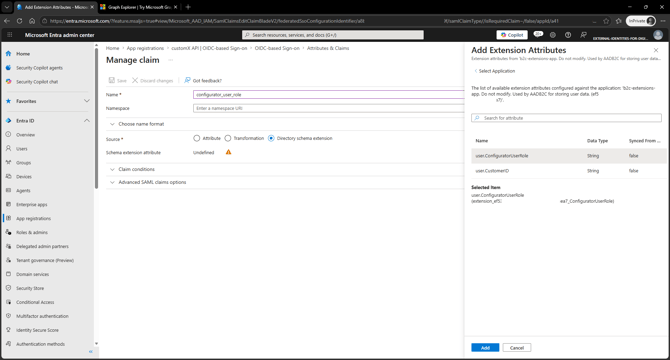Open Users in the sidebar
Screen dimensions: 670x360
[22, 149]
